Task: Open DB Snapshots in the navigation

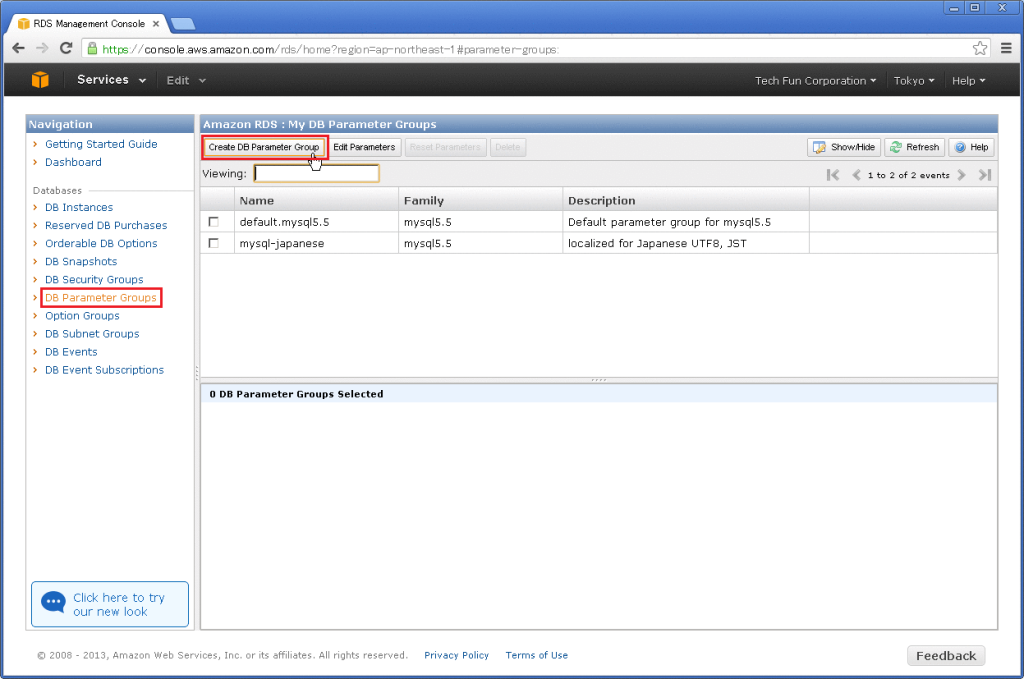Action: [x=81, y=261]
